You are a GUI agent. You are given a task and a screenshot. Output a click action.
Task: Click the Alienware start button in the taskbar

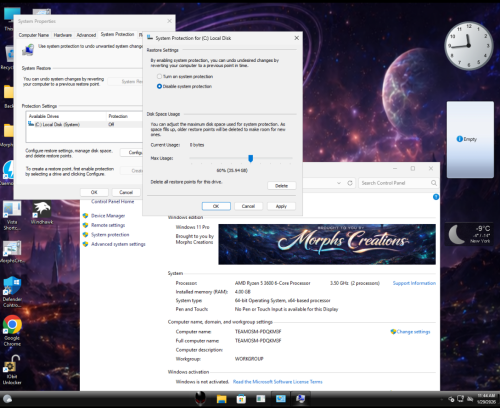coord(200,398)
